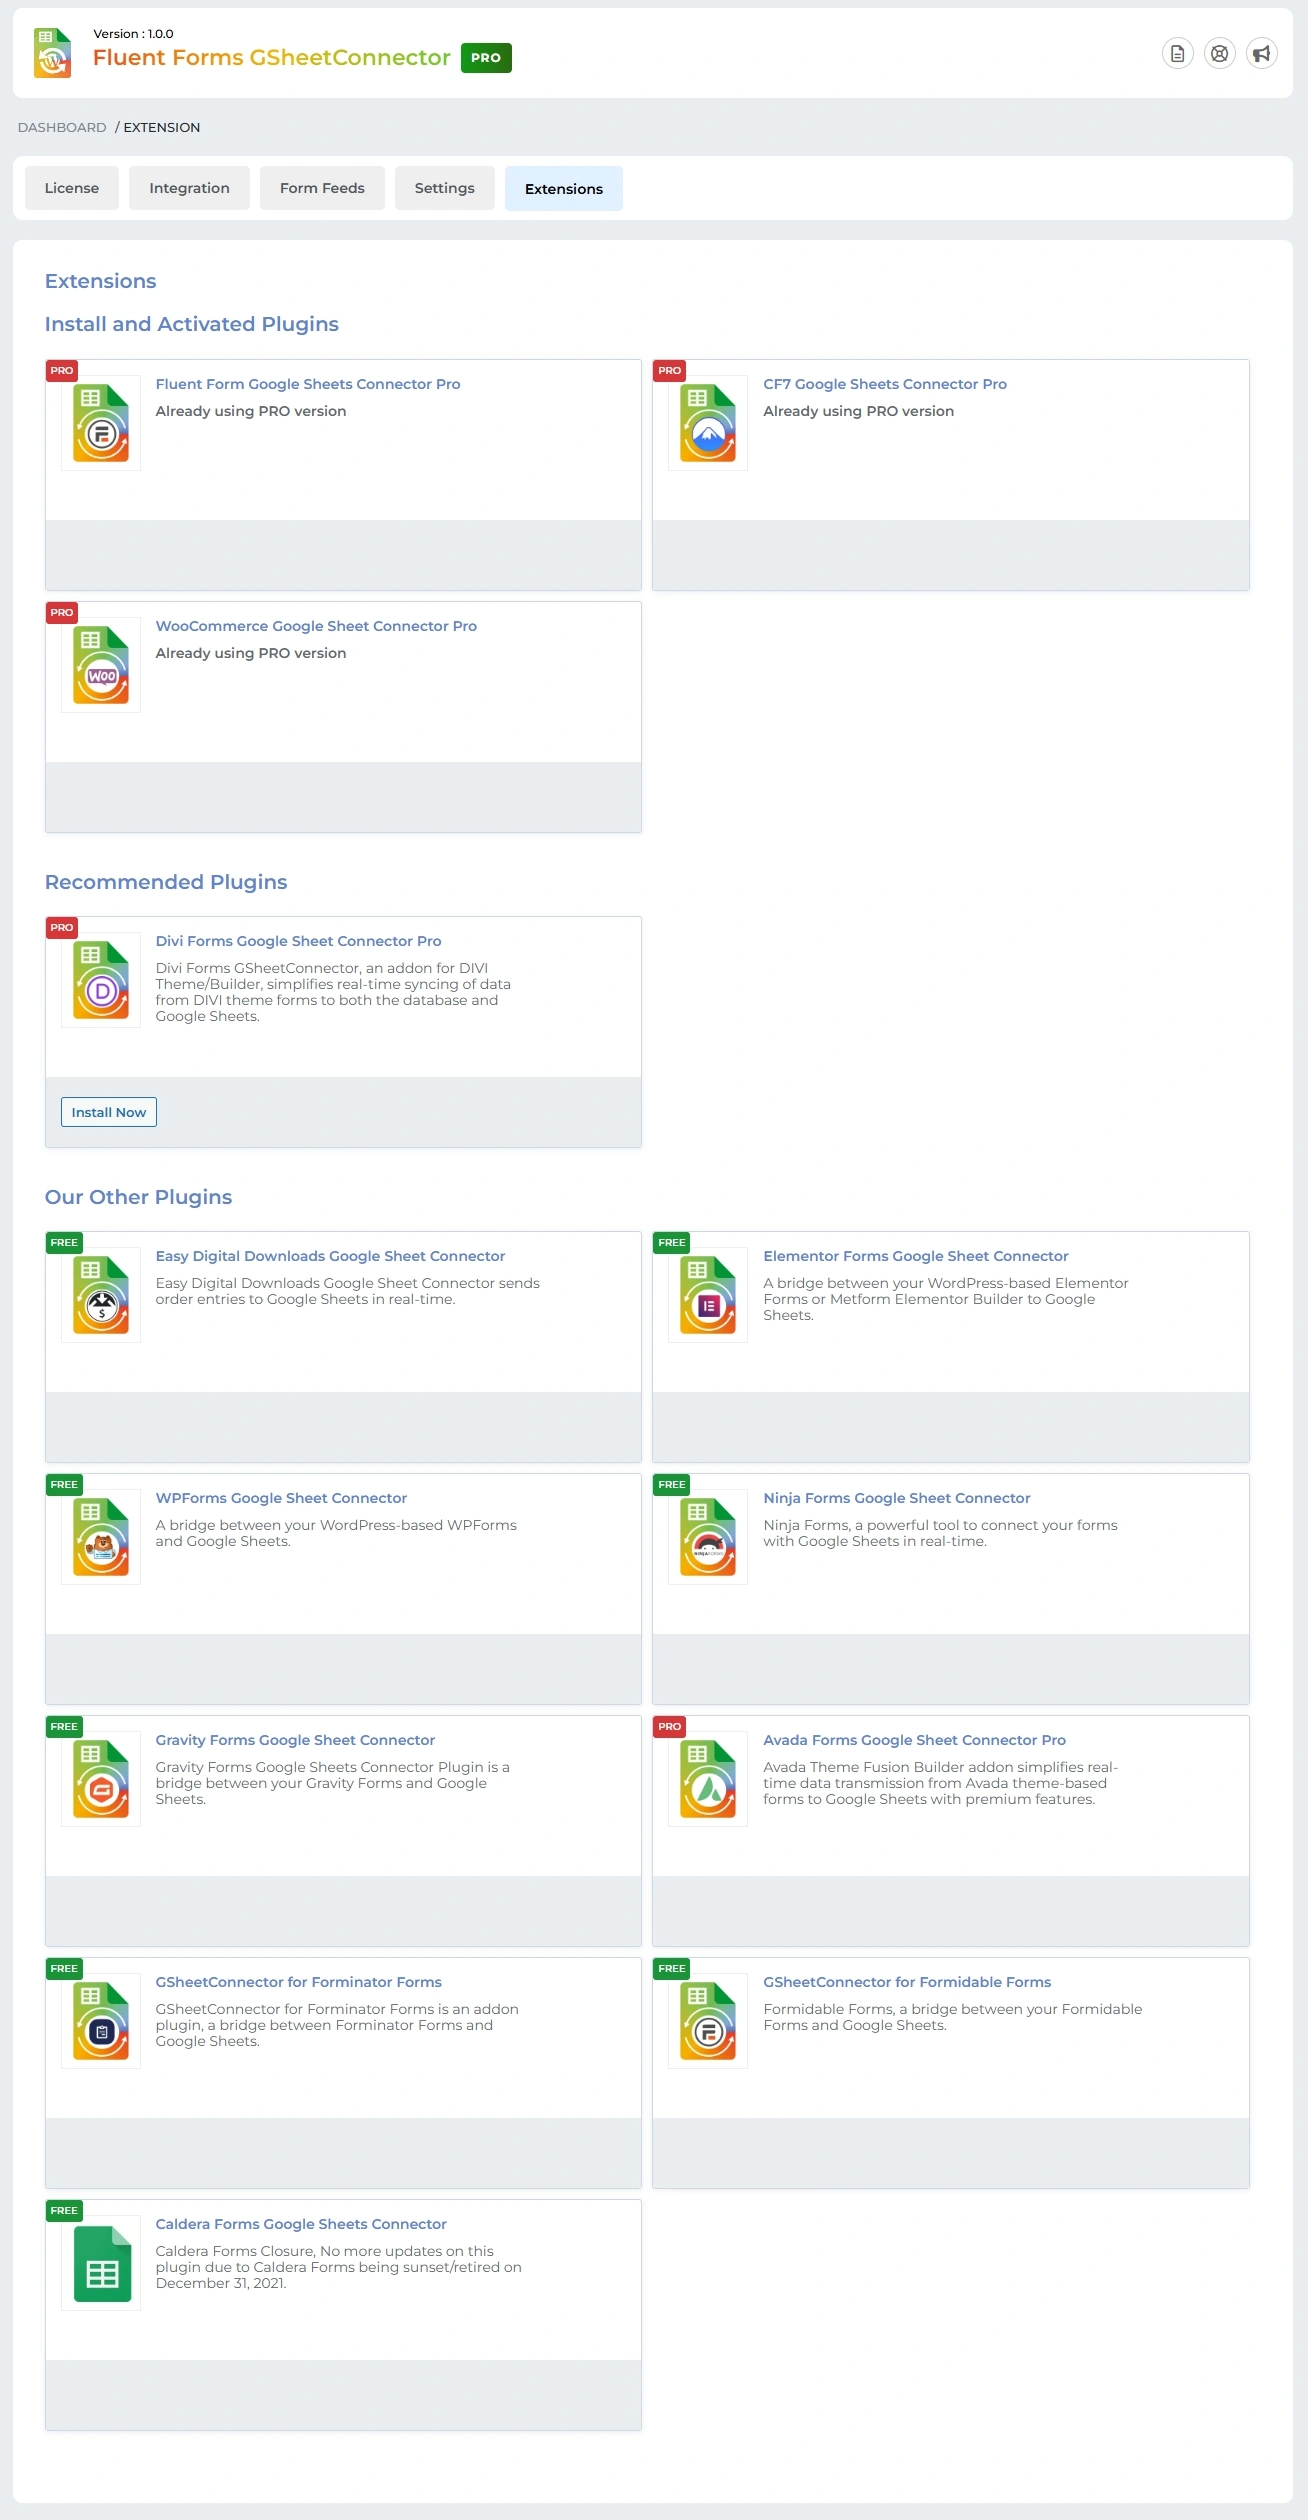Open Ninja Forms Google Sheet Connector link
This screenshot has height=2520, width=1308.
[897, 1498]
